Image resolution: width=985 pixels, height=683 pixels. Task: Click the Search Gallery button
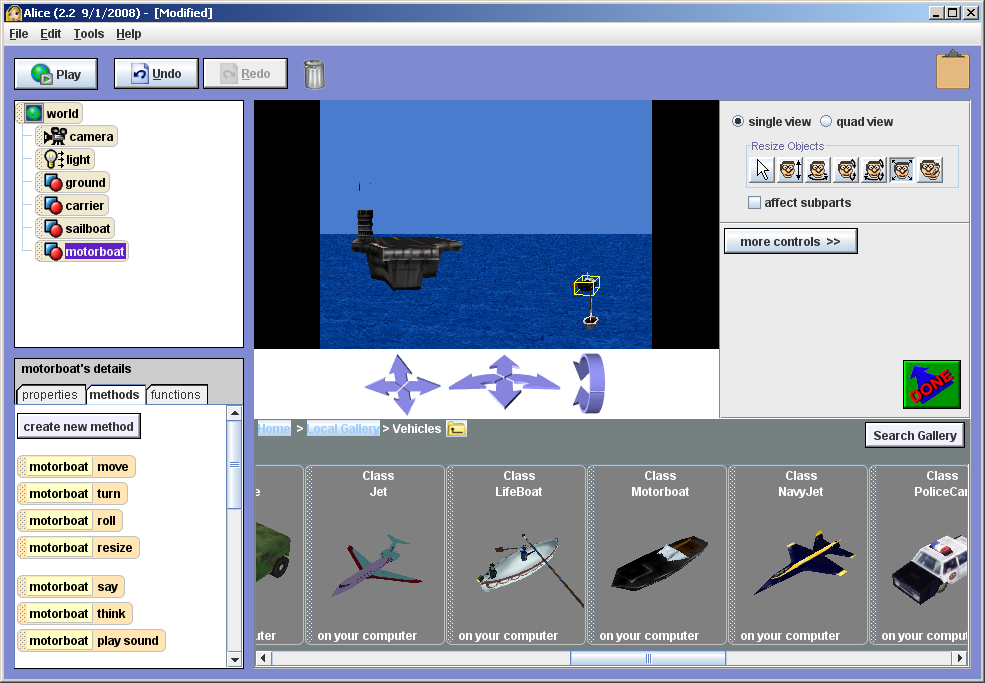point(914,435)
